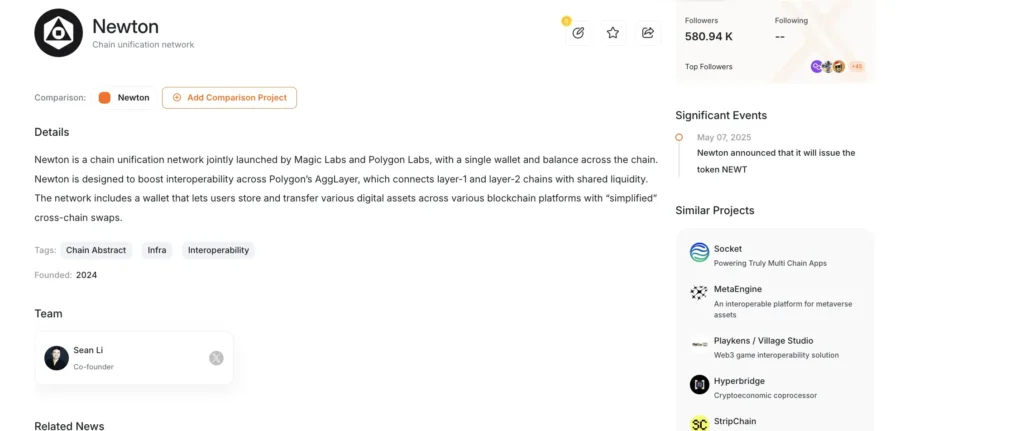Select the Infra tag
This screenshot has width=1024, height=431.
tap(157, 250)
